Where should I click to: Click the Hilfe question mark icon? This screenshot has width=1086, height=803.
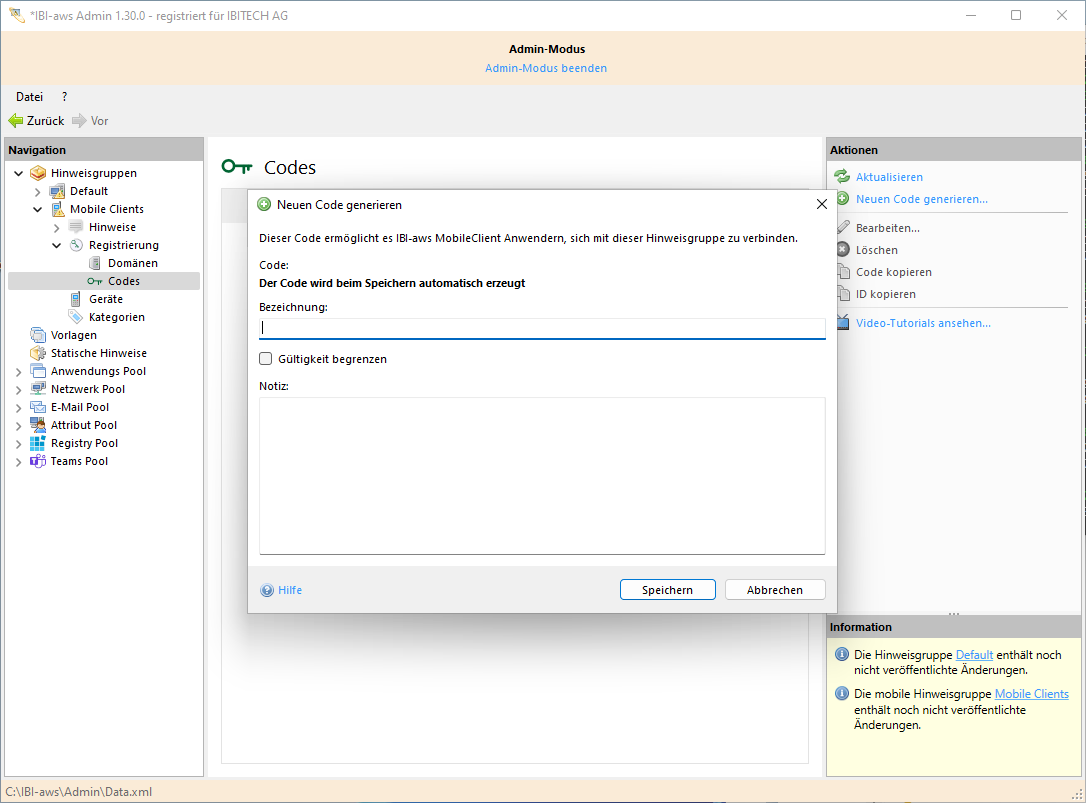tap(267, 590)
